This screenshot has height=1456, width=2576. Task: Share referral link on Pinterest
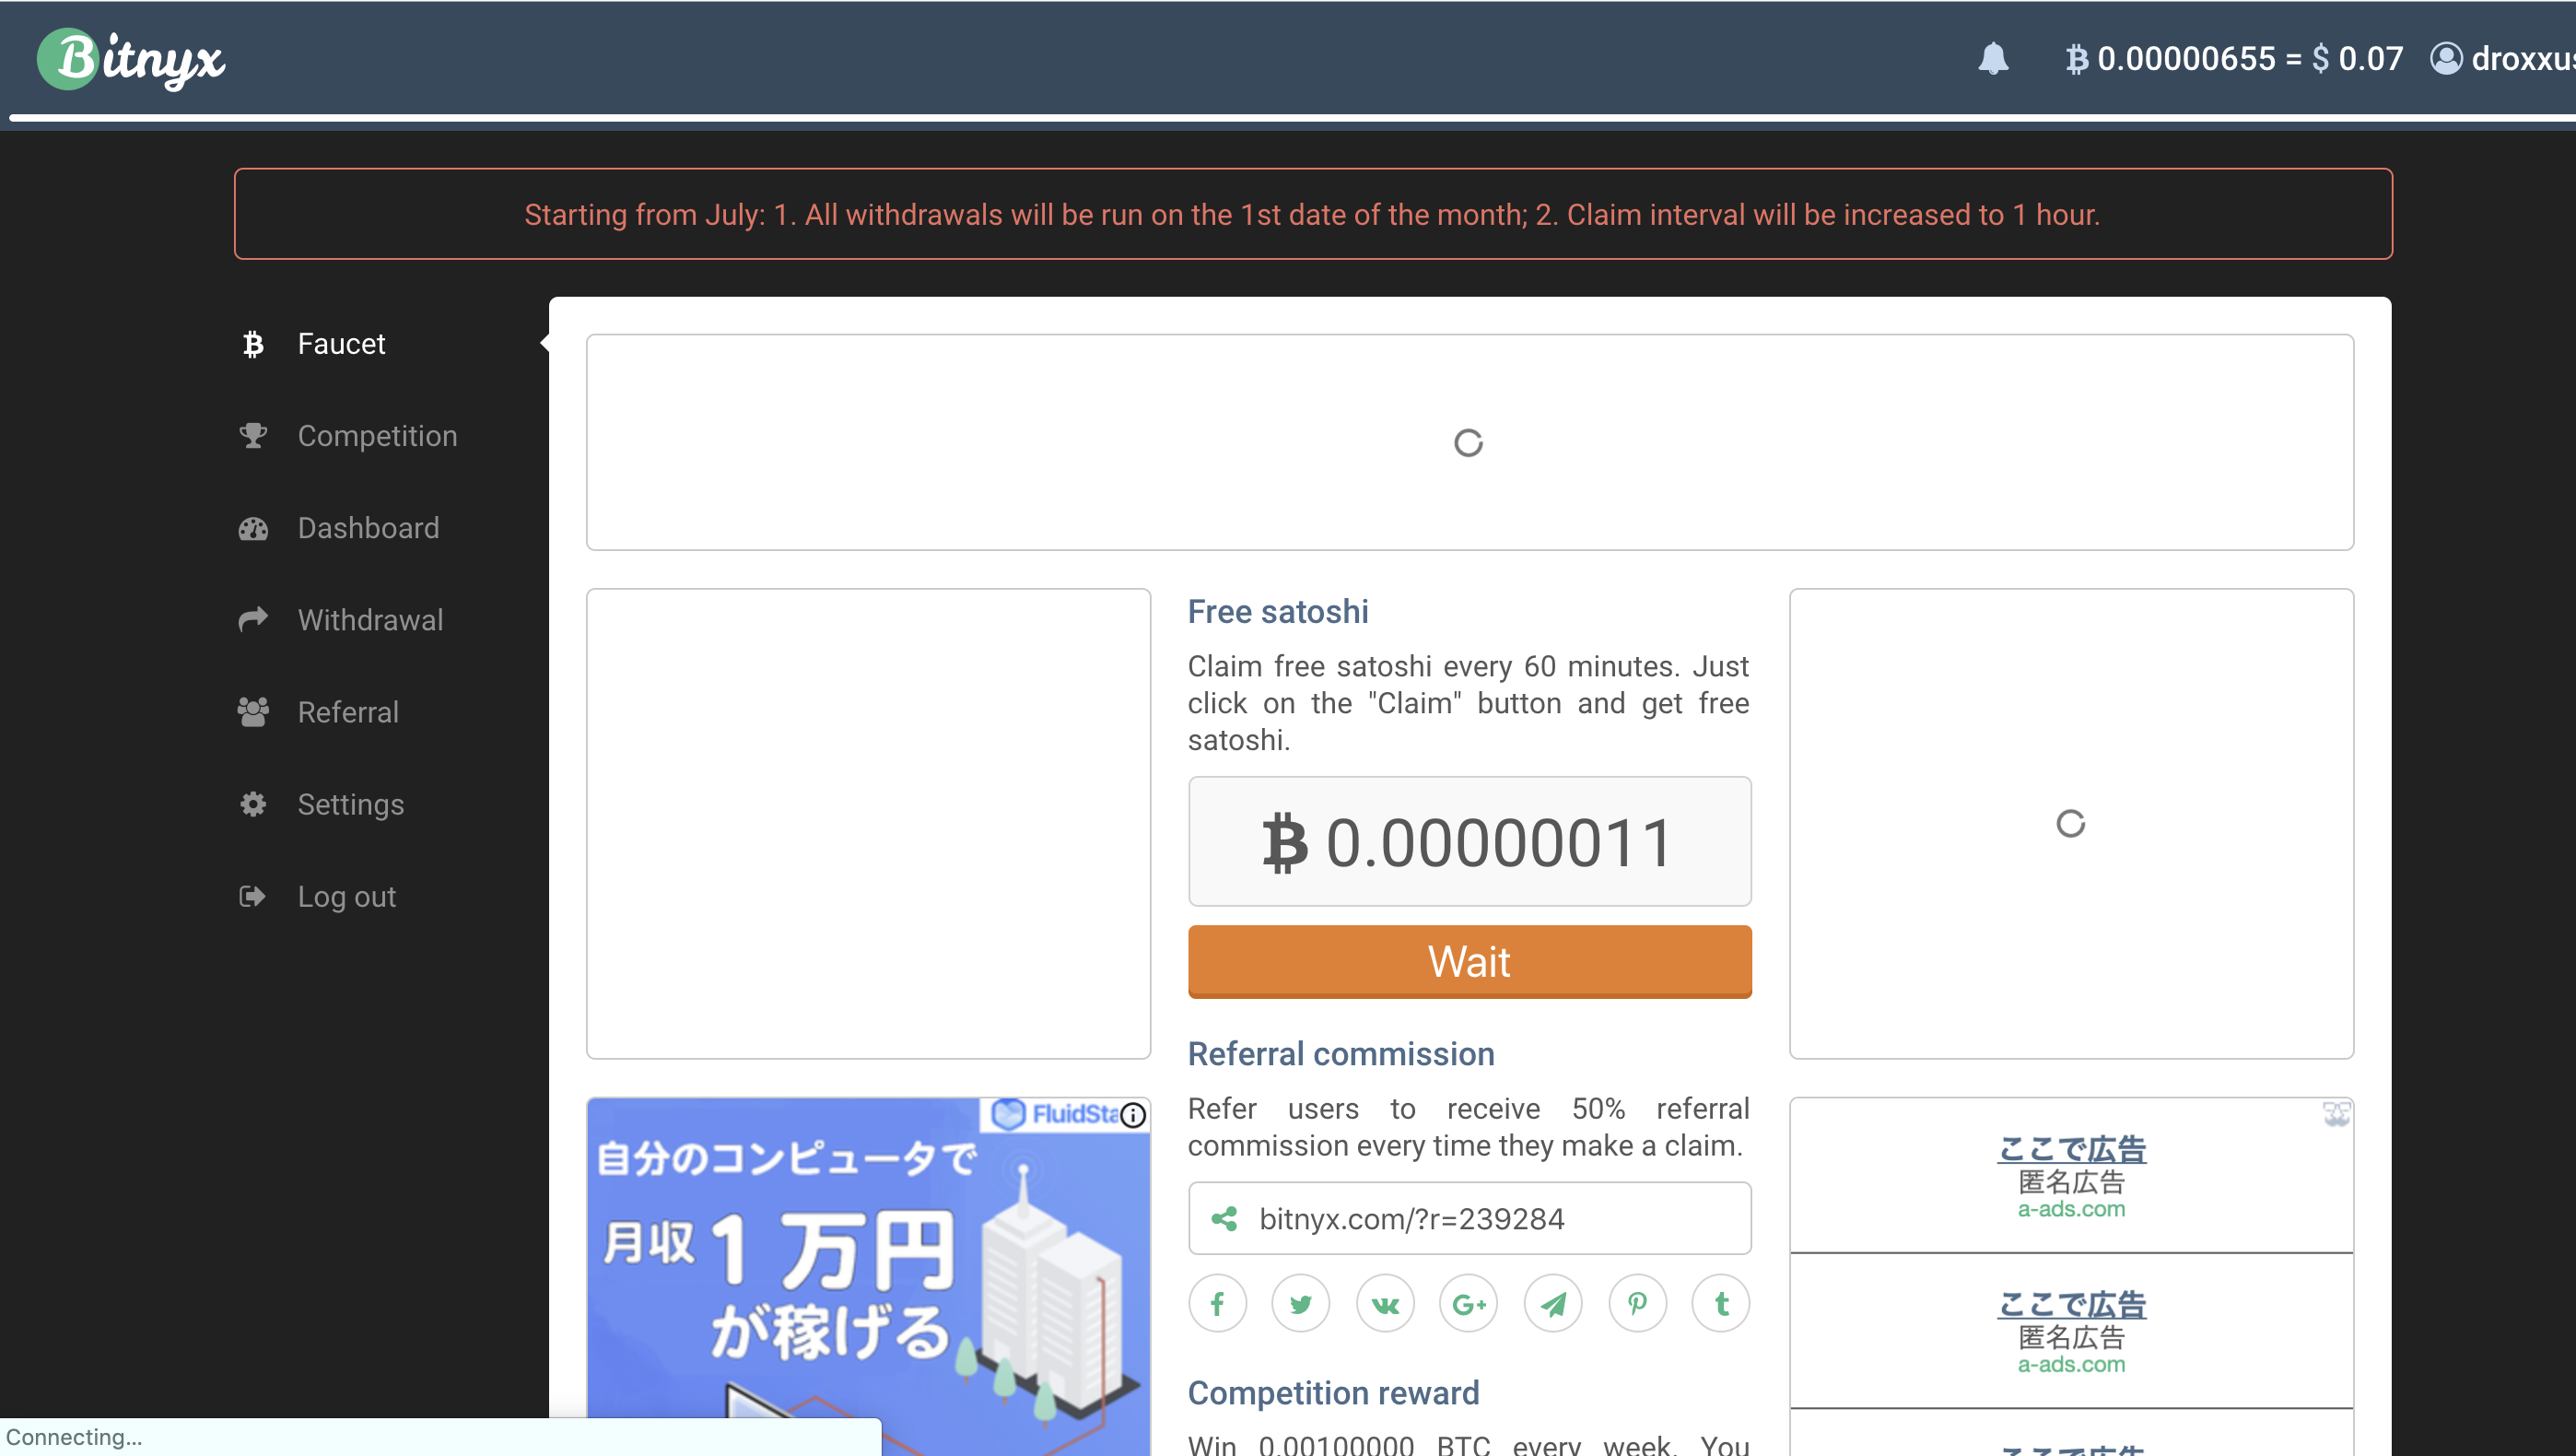point(1637,1304)
